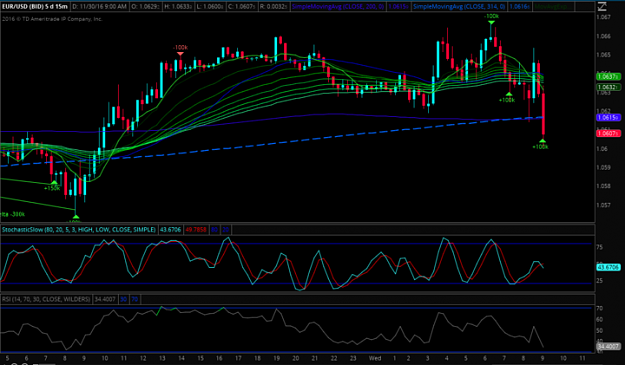Click the chart scale icon at top right
The width and height of the screenshot is (625, 365).
click(601, 6)
